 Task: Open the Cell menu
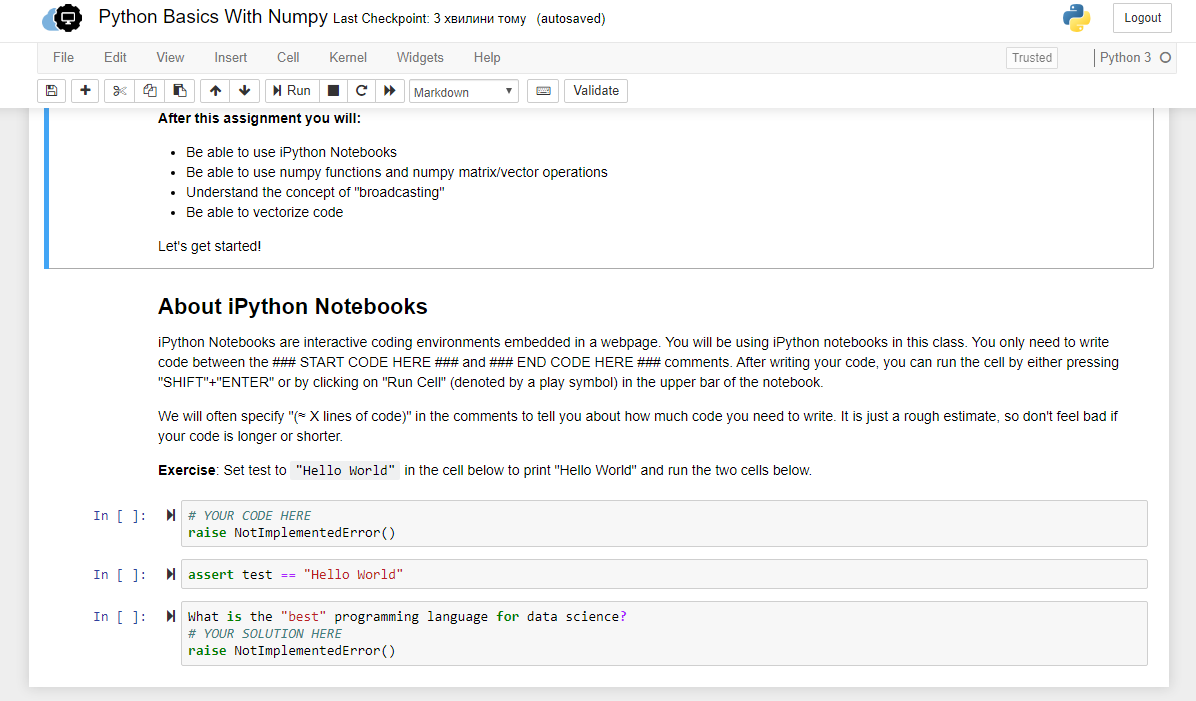[x=288, y=58]
